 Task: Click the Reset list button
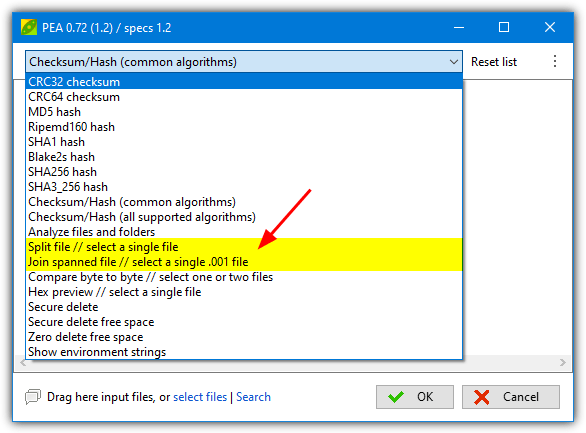(494, 62)
